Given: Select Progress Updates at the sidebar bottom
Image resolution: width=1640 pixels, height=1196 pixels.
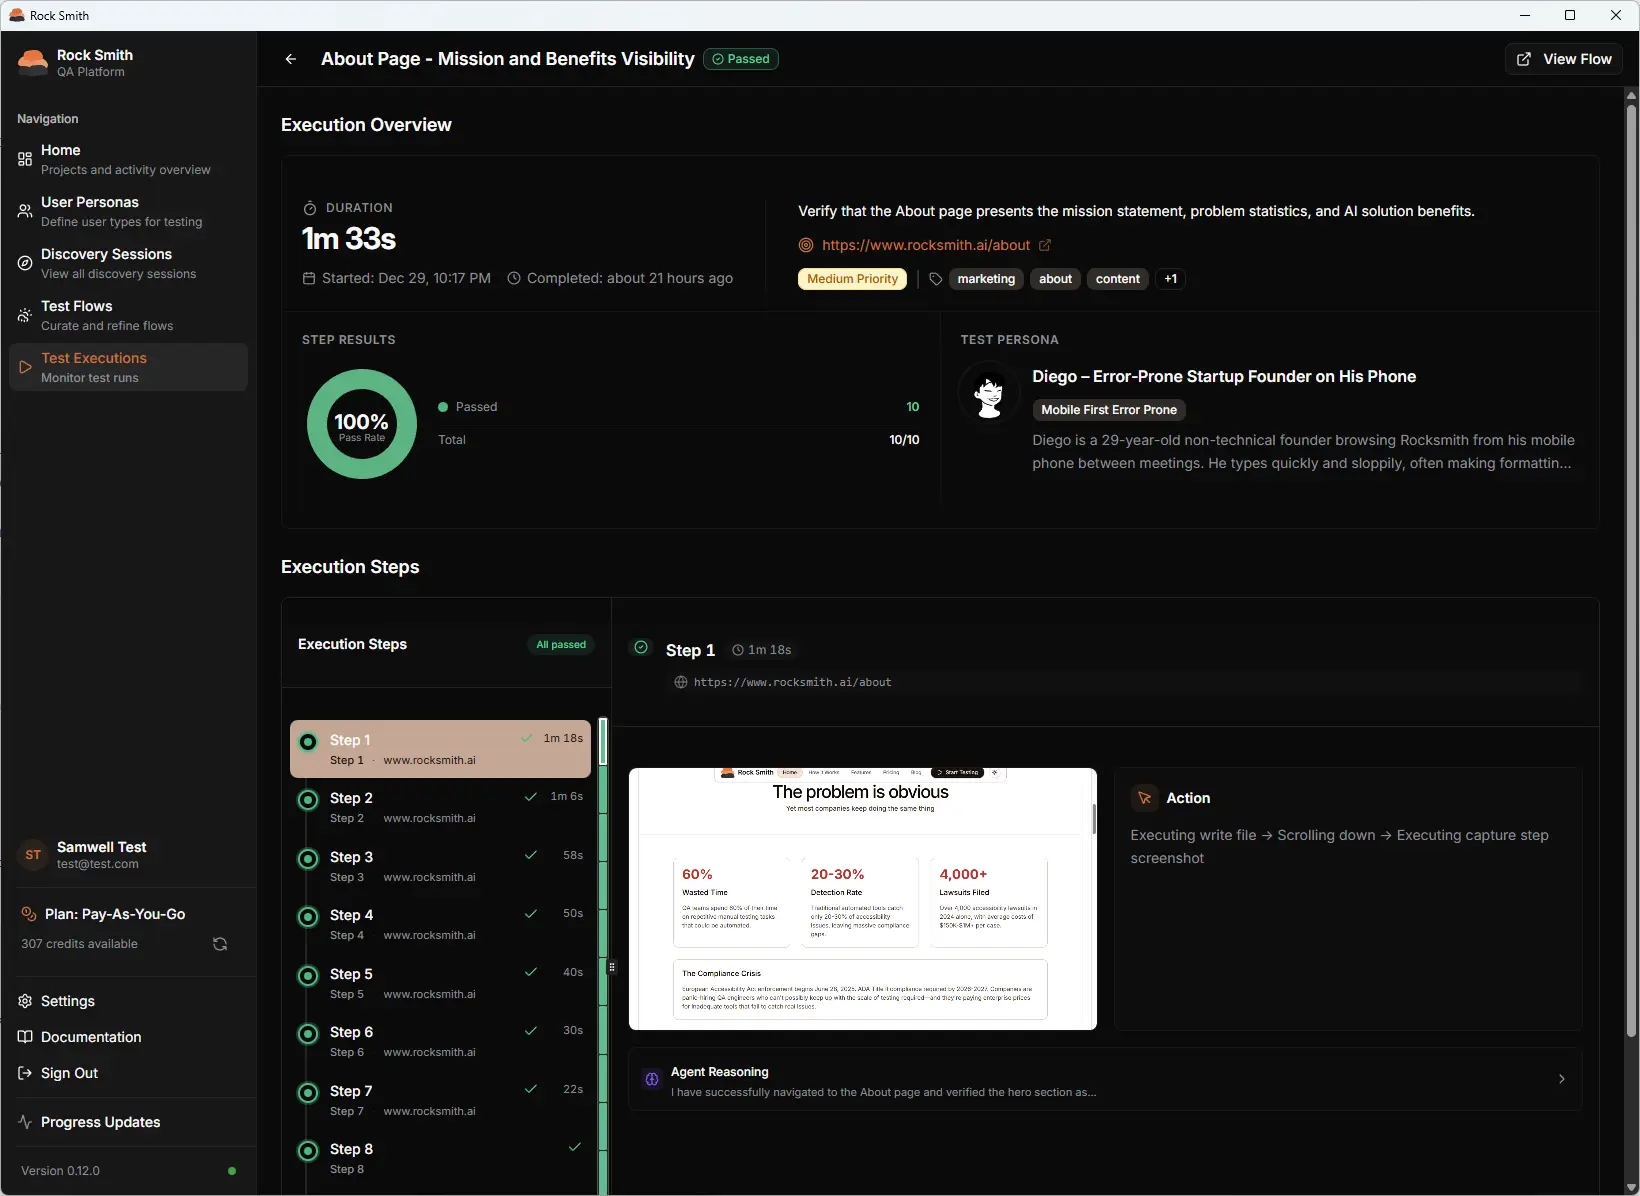Looking at the screenshot, I should click(98, 1122).
